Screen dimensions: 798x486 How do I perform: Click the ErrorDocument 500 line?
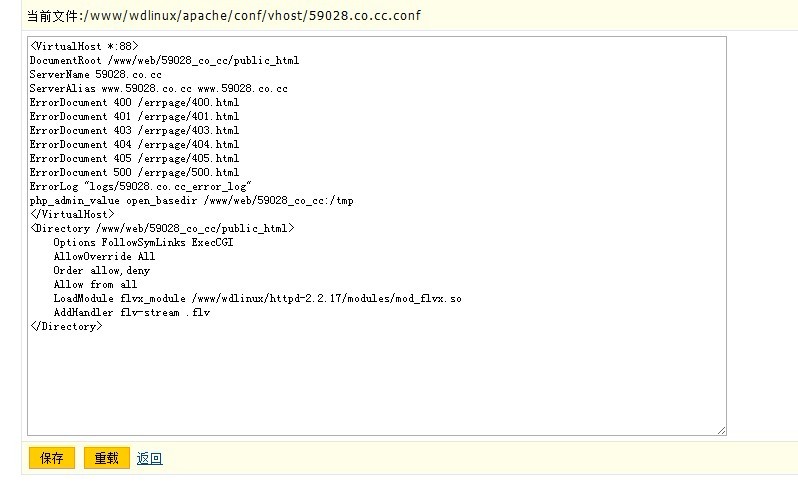coord(134,172)
